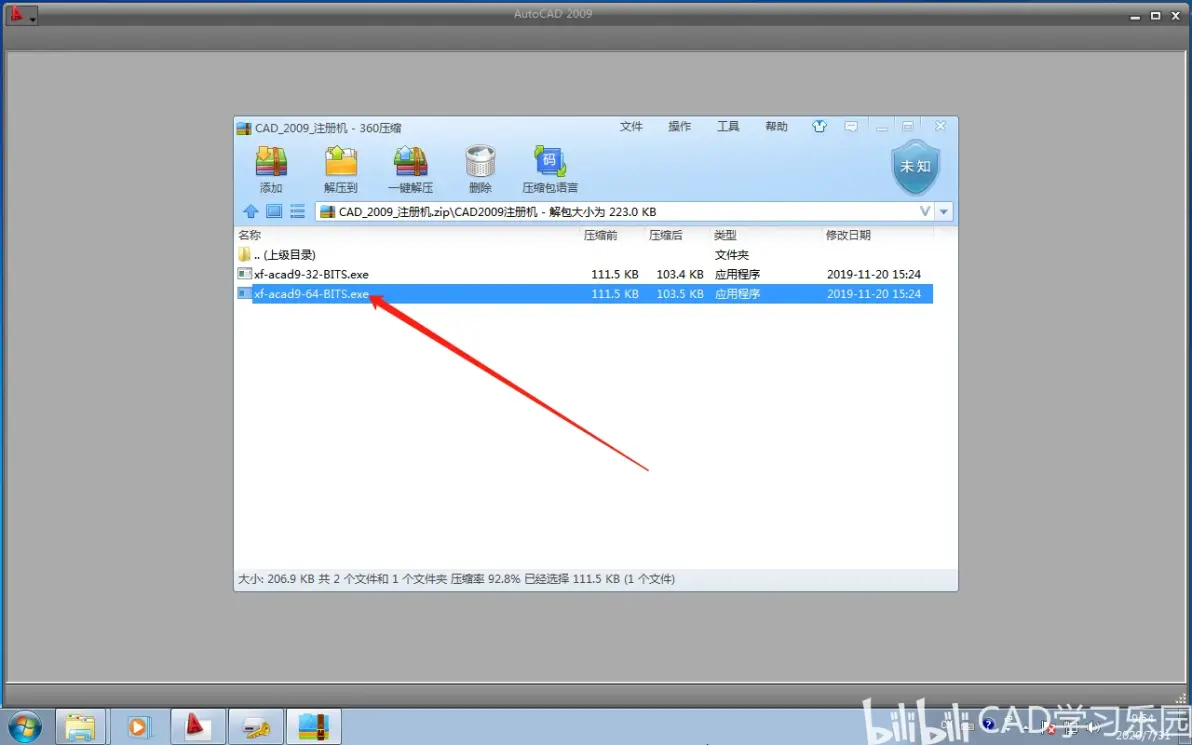Open the 压缩包语言 archive language tool

click(x=550, y=169)
